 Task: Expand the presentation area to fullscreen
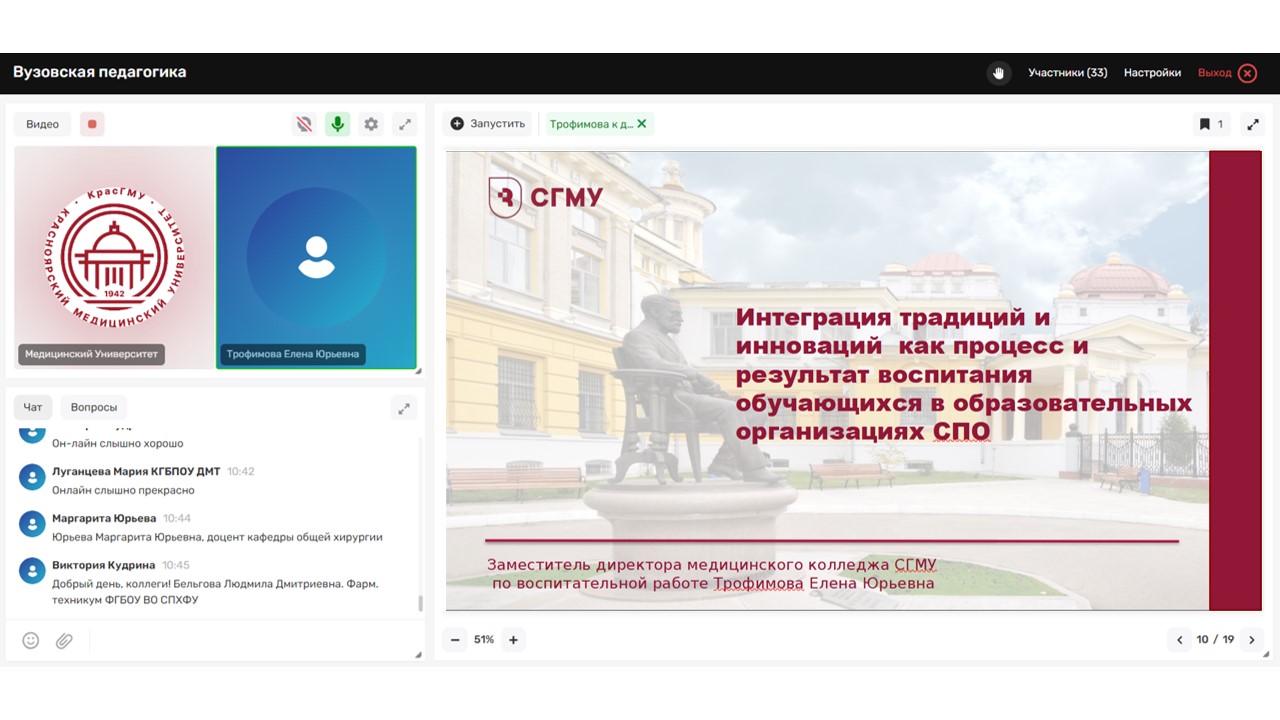click(x=1252, y=124)
